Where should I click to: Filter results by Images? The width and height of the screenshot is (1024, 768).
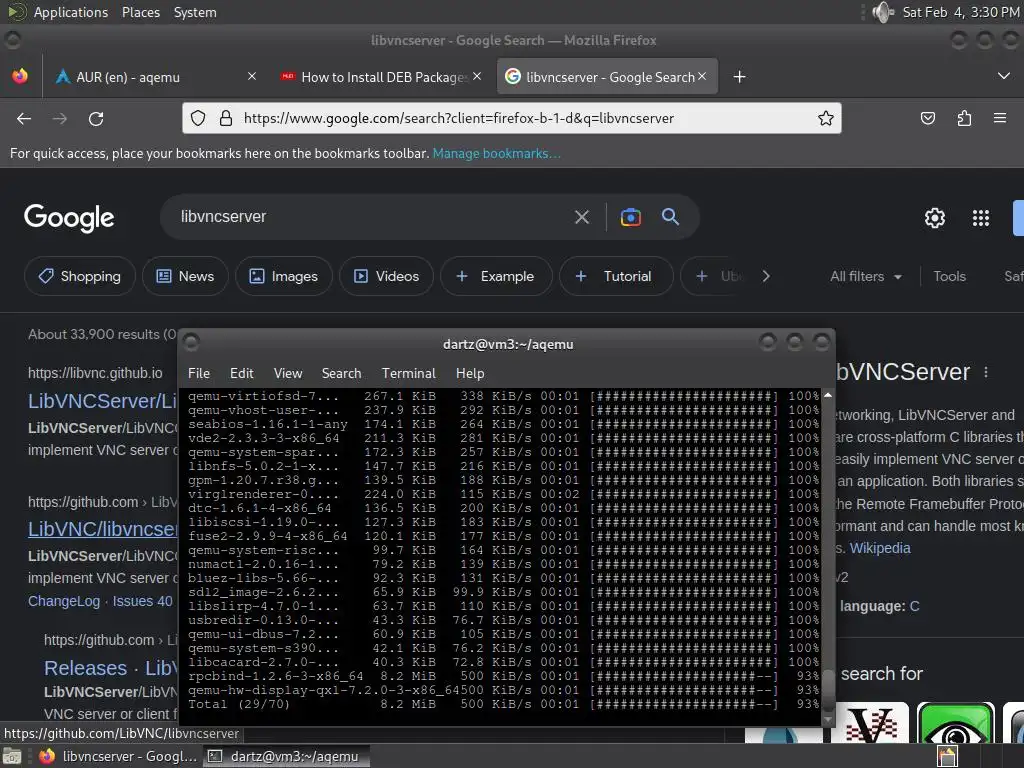(283, 276)
